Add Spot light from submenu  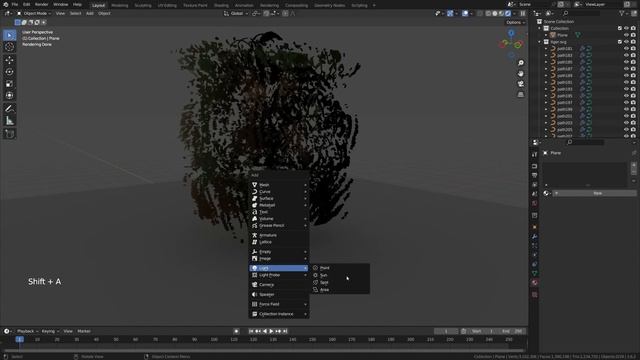tap(340, 282)
